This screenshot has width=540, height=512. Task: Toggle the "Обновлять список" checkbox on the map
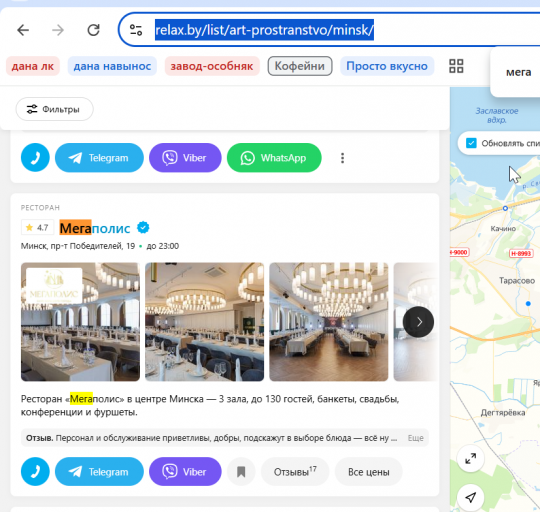coord(471,143)
